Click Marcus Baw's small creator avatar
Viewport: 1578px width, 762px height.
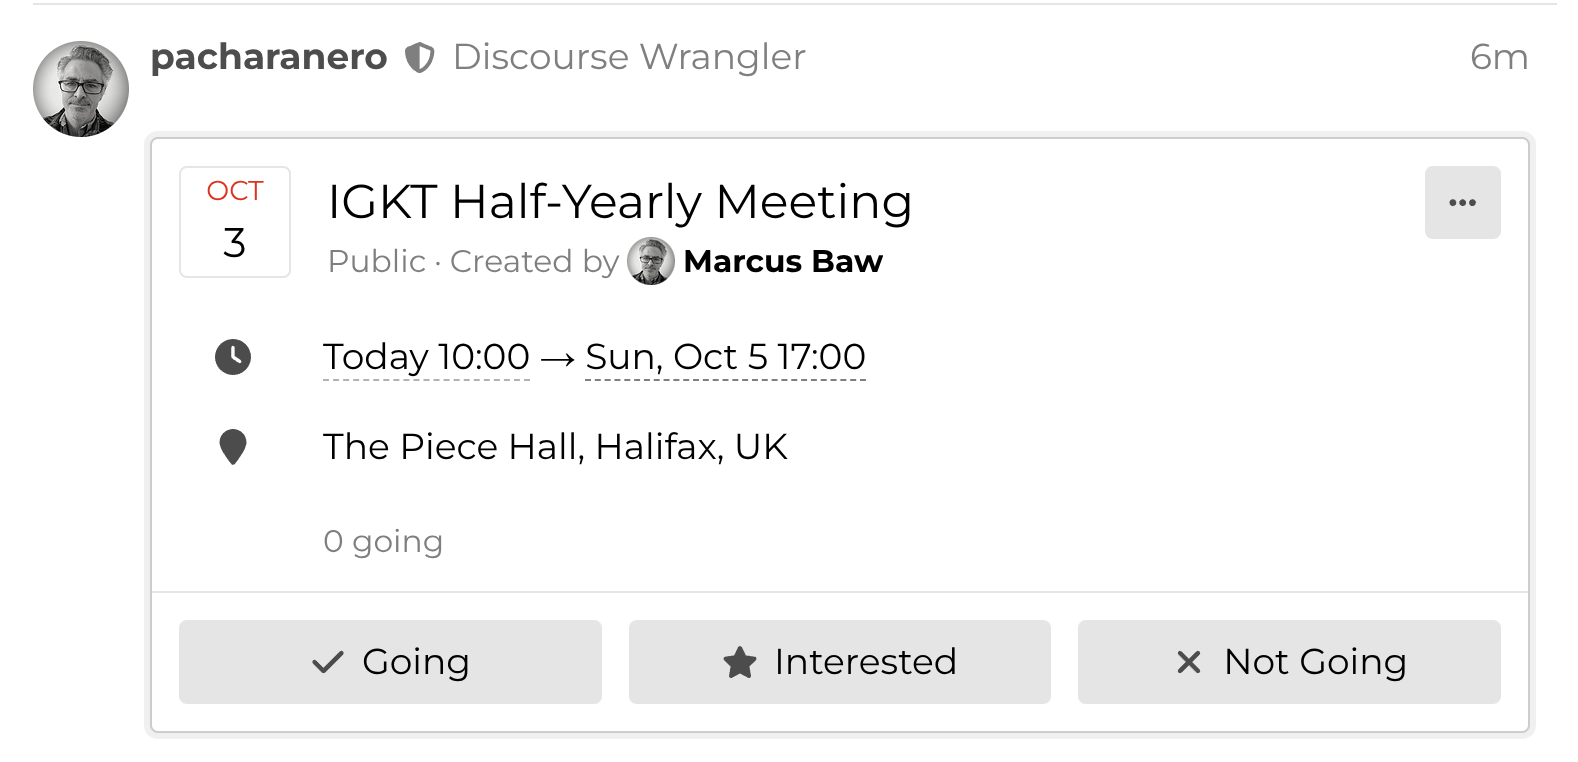[651, 261]
